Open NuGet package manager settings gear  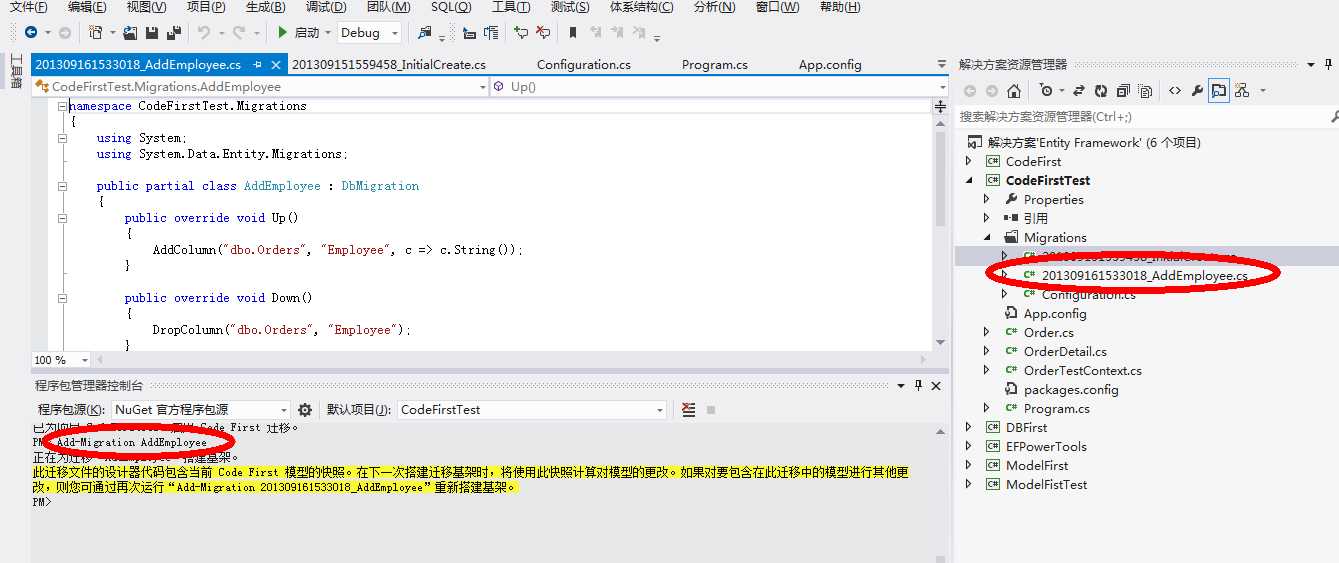click(305, 409)
